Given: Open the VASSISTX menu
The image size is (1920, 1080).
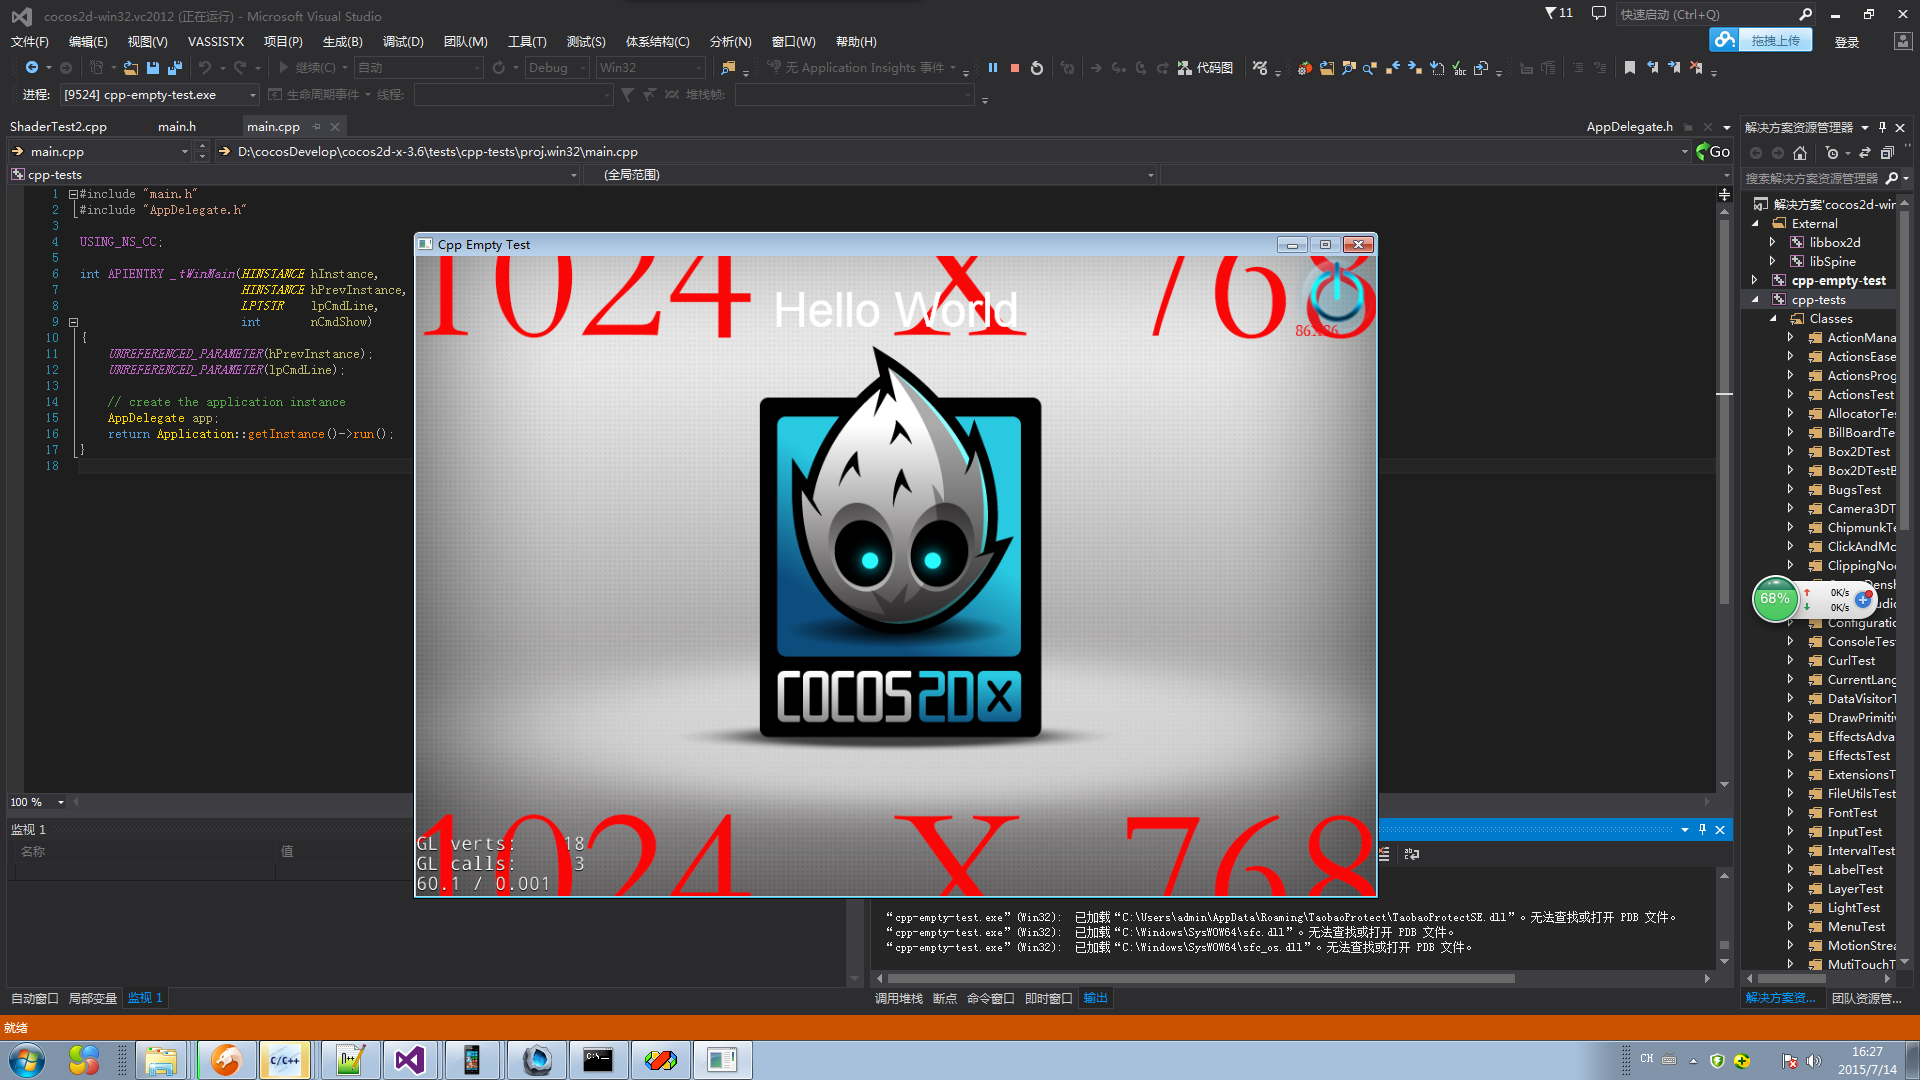Looking at the screenshot, I should tap(216, 42).
